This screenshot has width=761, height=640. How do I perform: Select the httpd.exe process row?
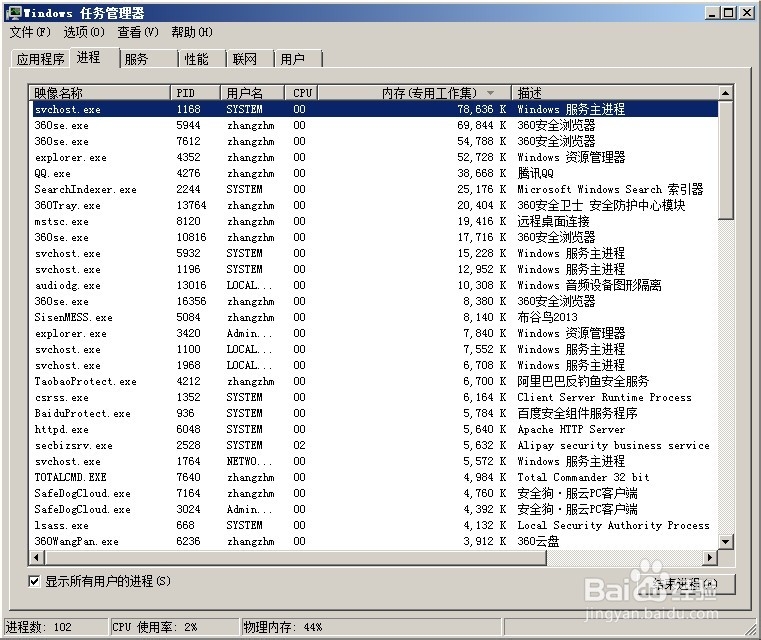(375, 429)
